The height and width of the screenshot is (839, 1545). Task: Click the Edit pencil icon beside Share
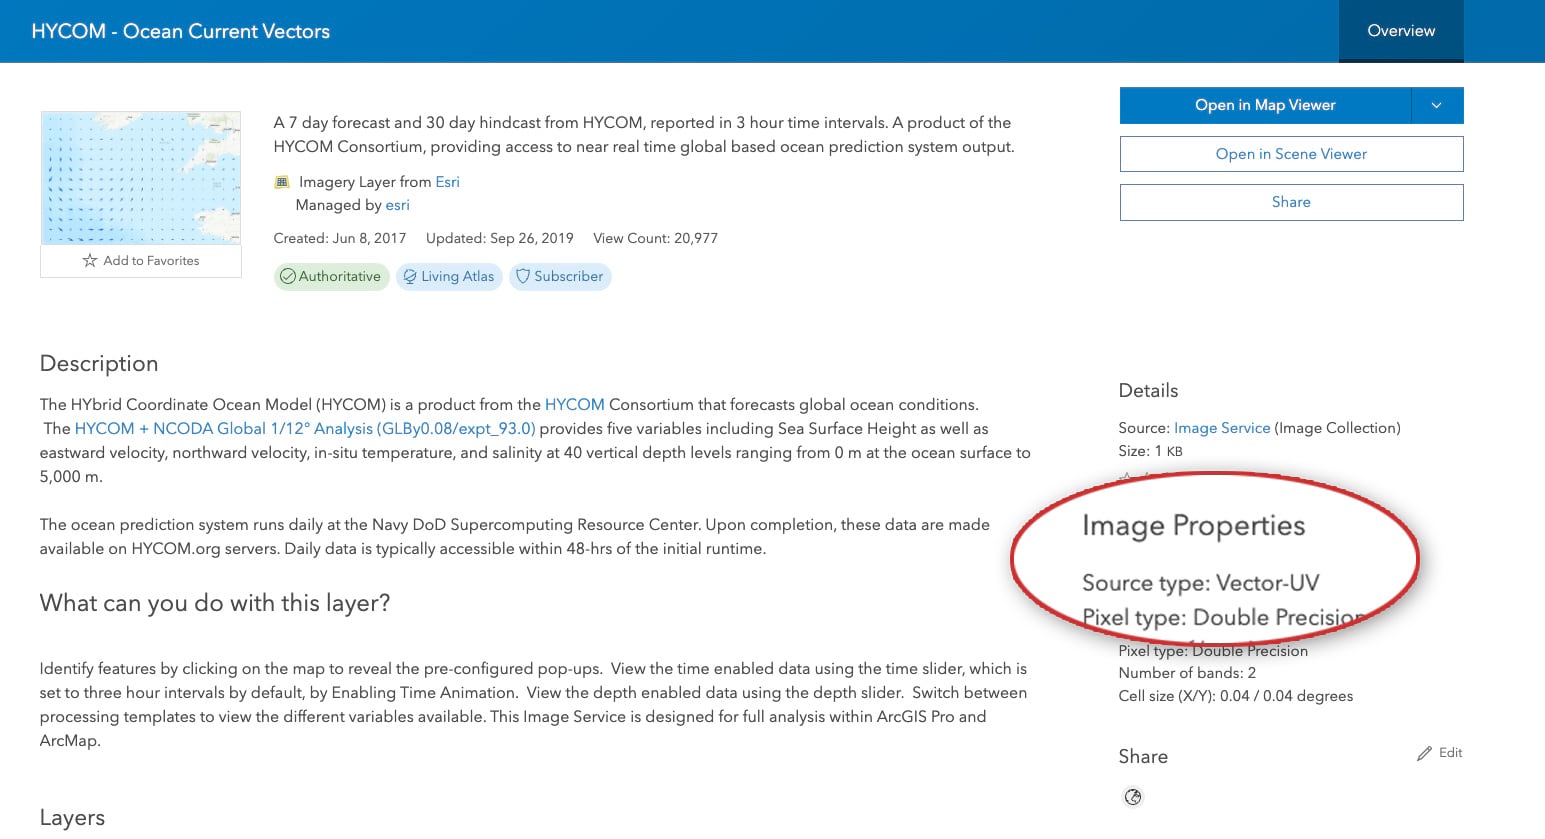coord(1424,752)
